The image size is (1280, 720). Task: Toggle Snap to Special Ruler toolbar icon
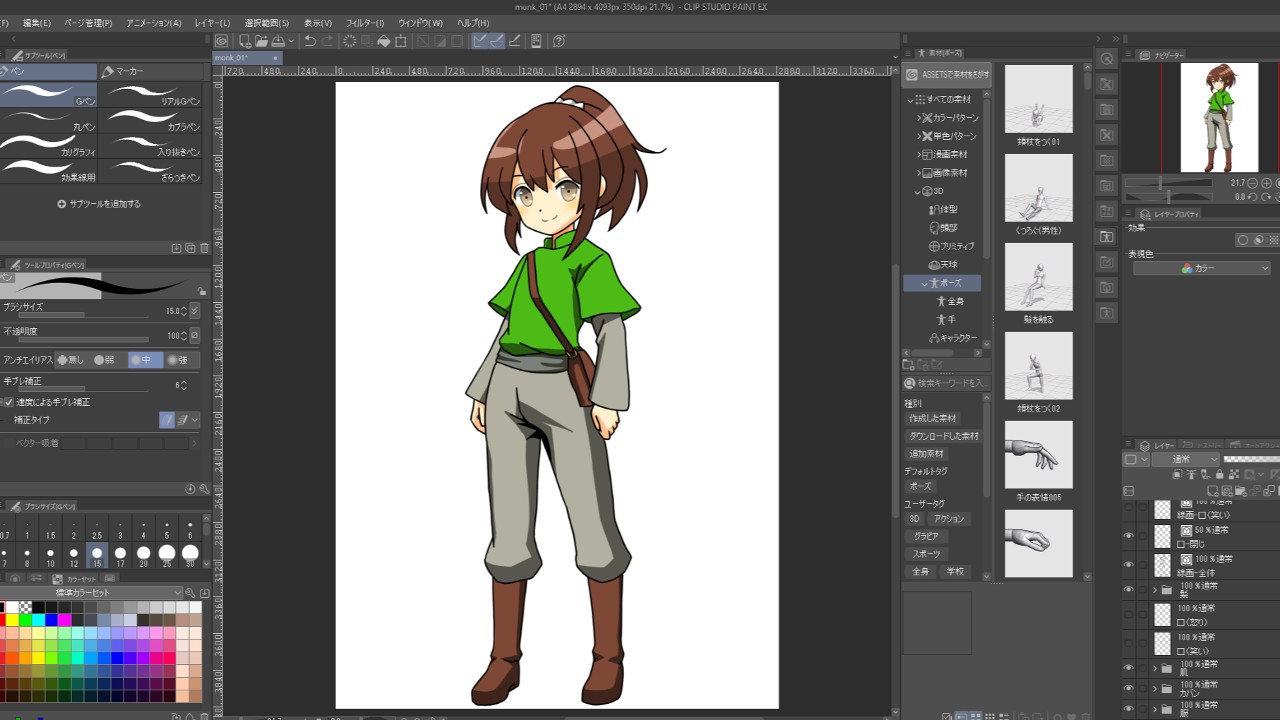point(497,41)
